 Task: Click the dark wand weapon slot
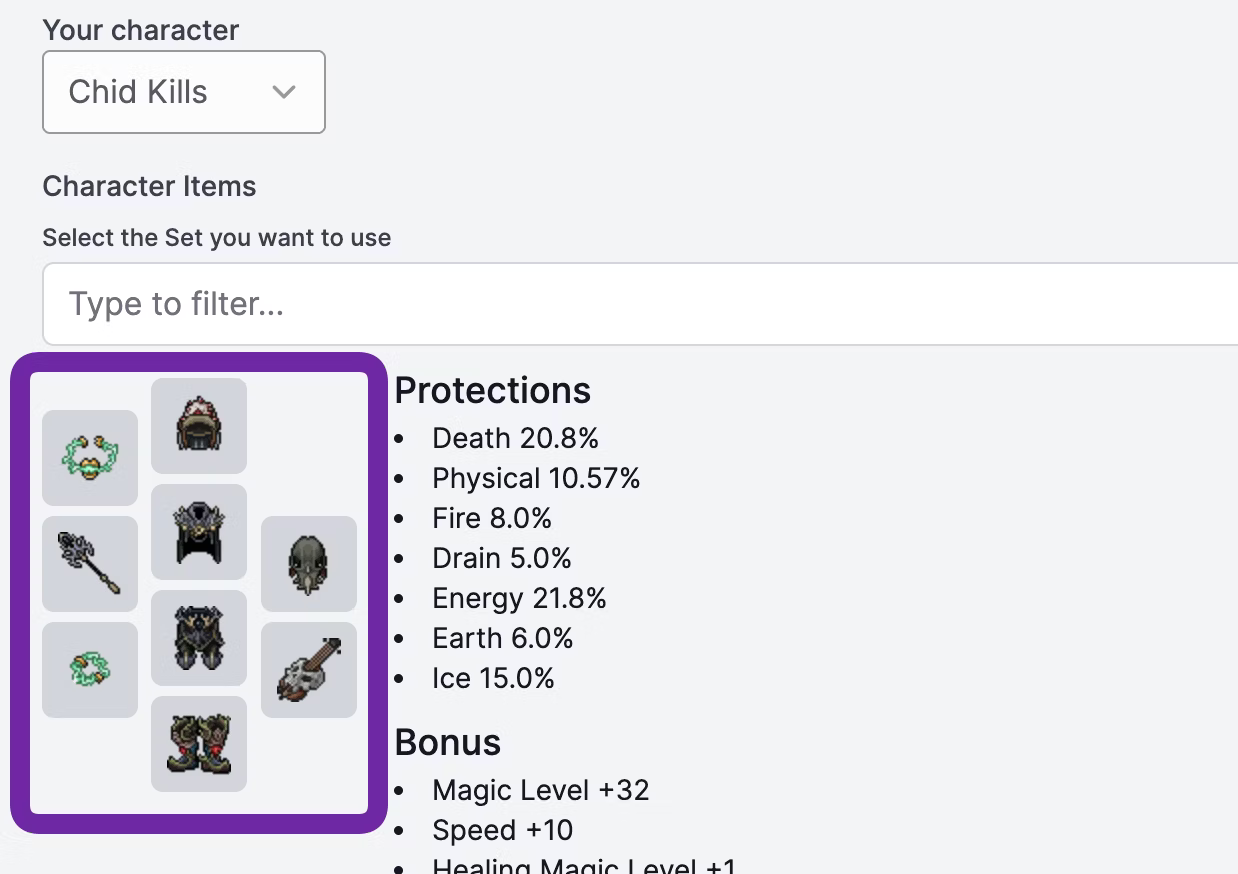[x=90, y=563]
